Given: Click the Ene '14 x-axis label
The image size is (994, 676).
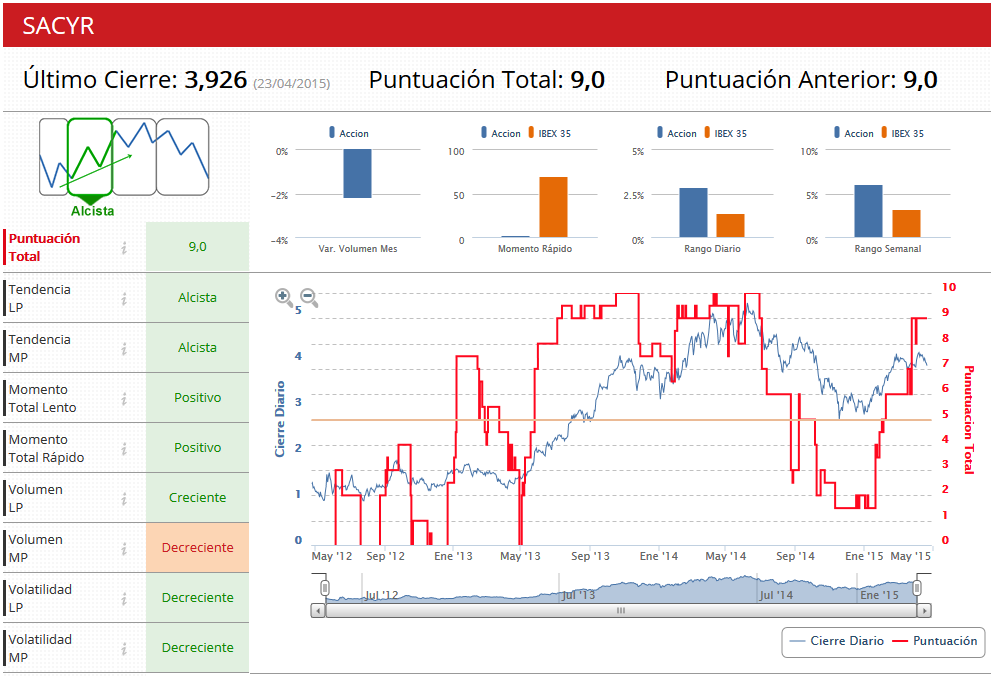Looking at the screenshot, I should (659, 556).
